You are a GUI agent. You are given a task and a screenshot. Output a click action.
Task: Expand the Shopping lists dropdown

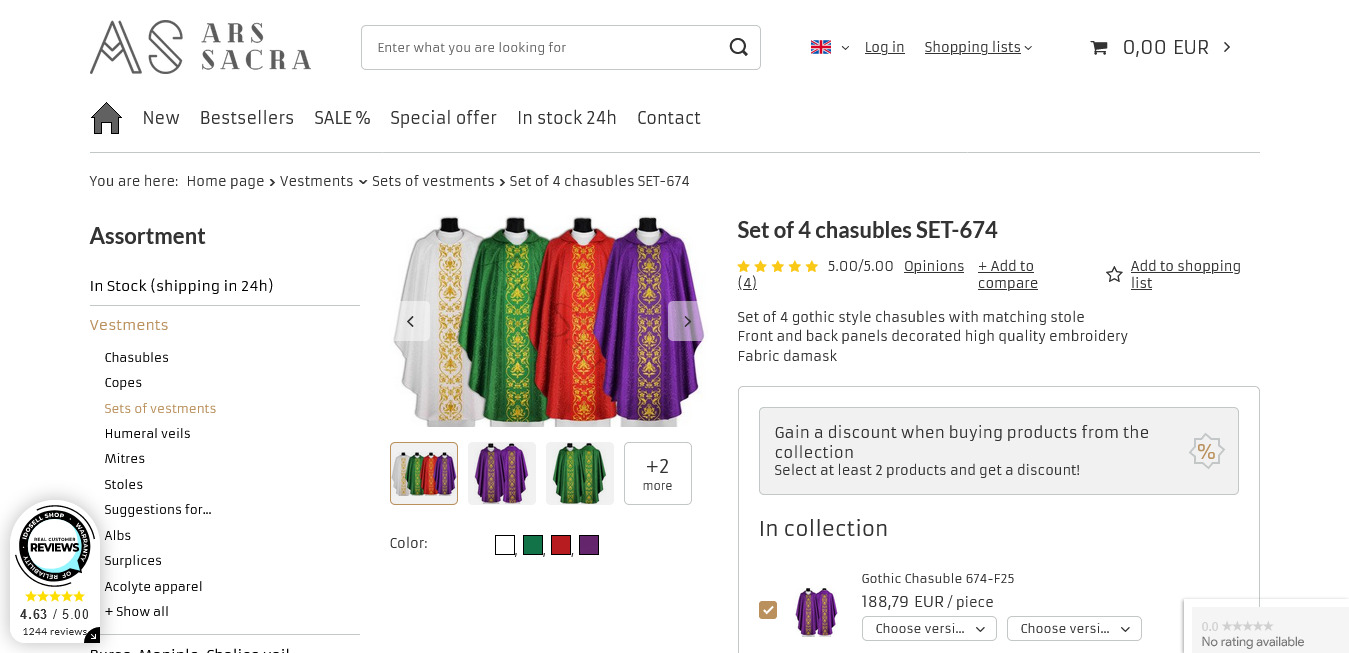tap(977, 47)
